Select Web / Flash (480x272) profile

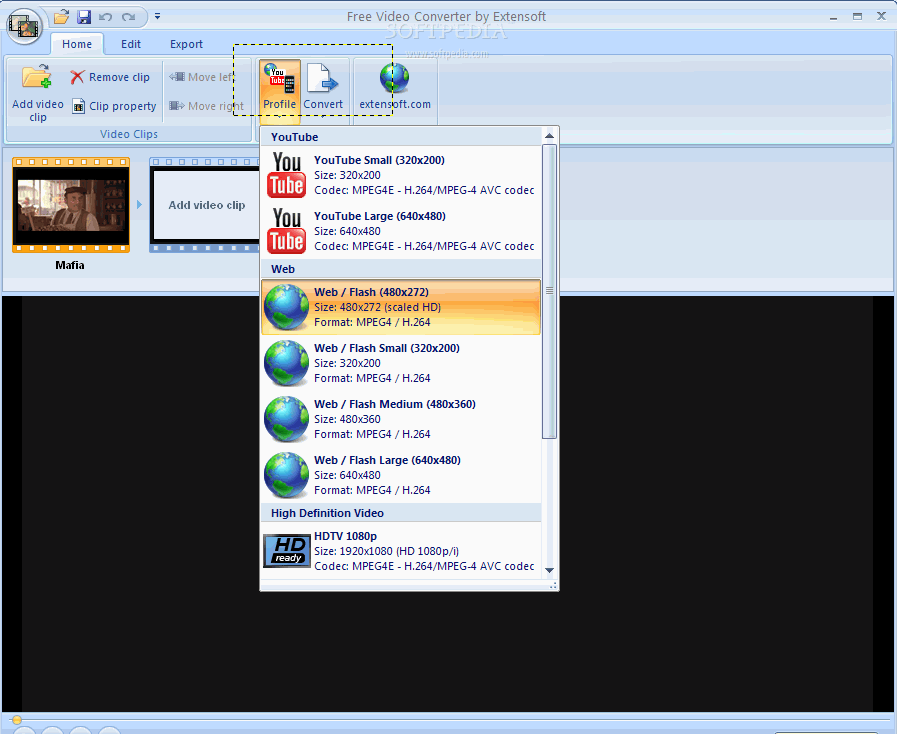click(401, 307)
